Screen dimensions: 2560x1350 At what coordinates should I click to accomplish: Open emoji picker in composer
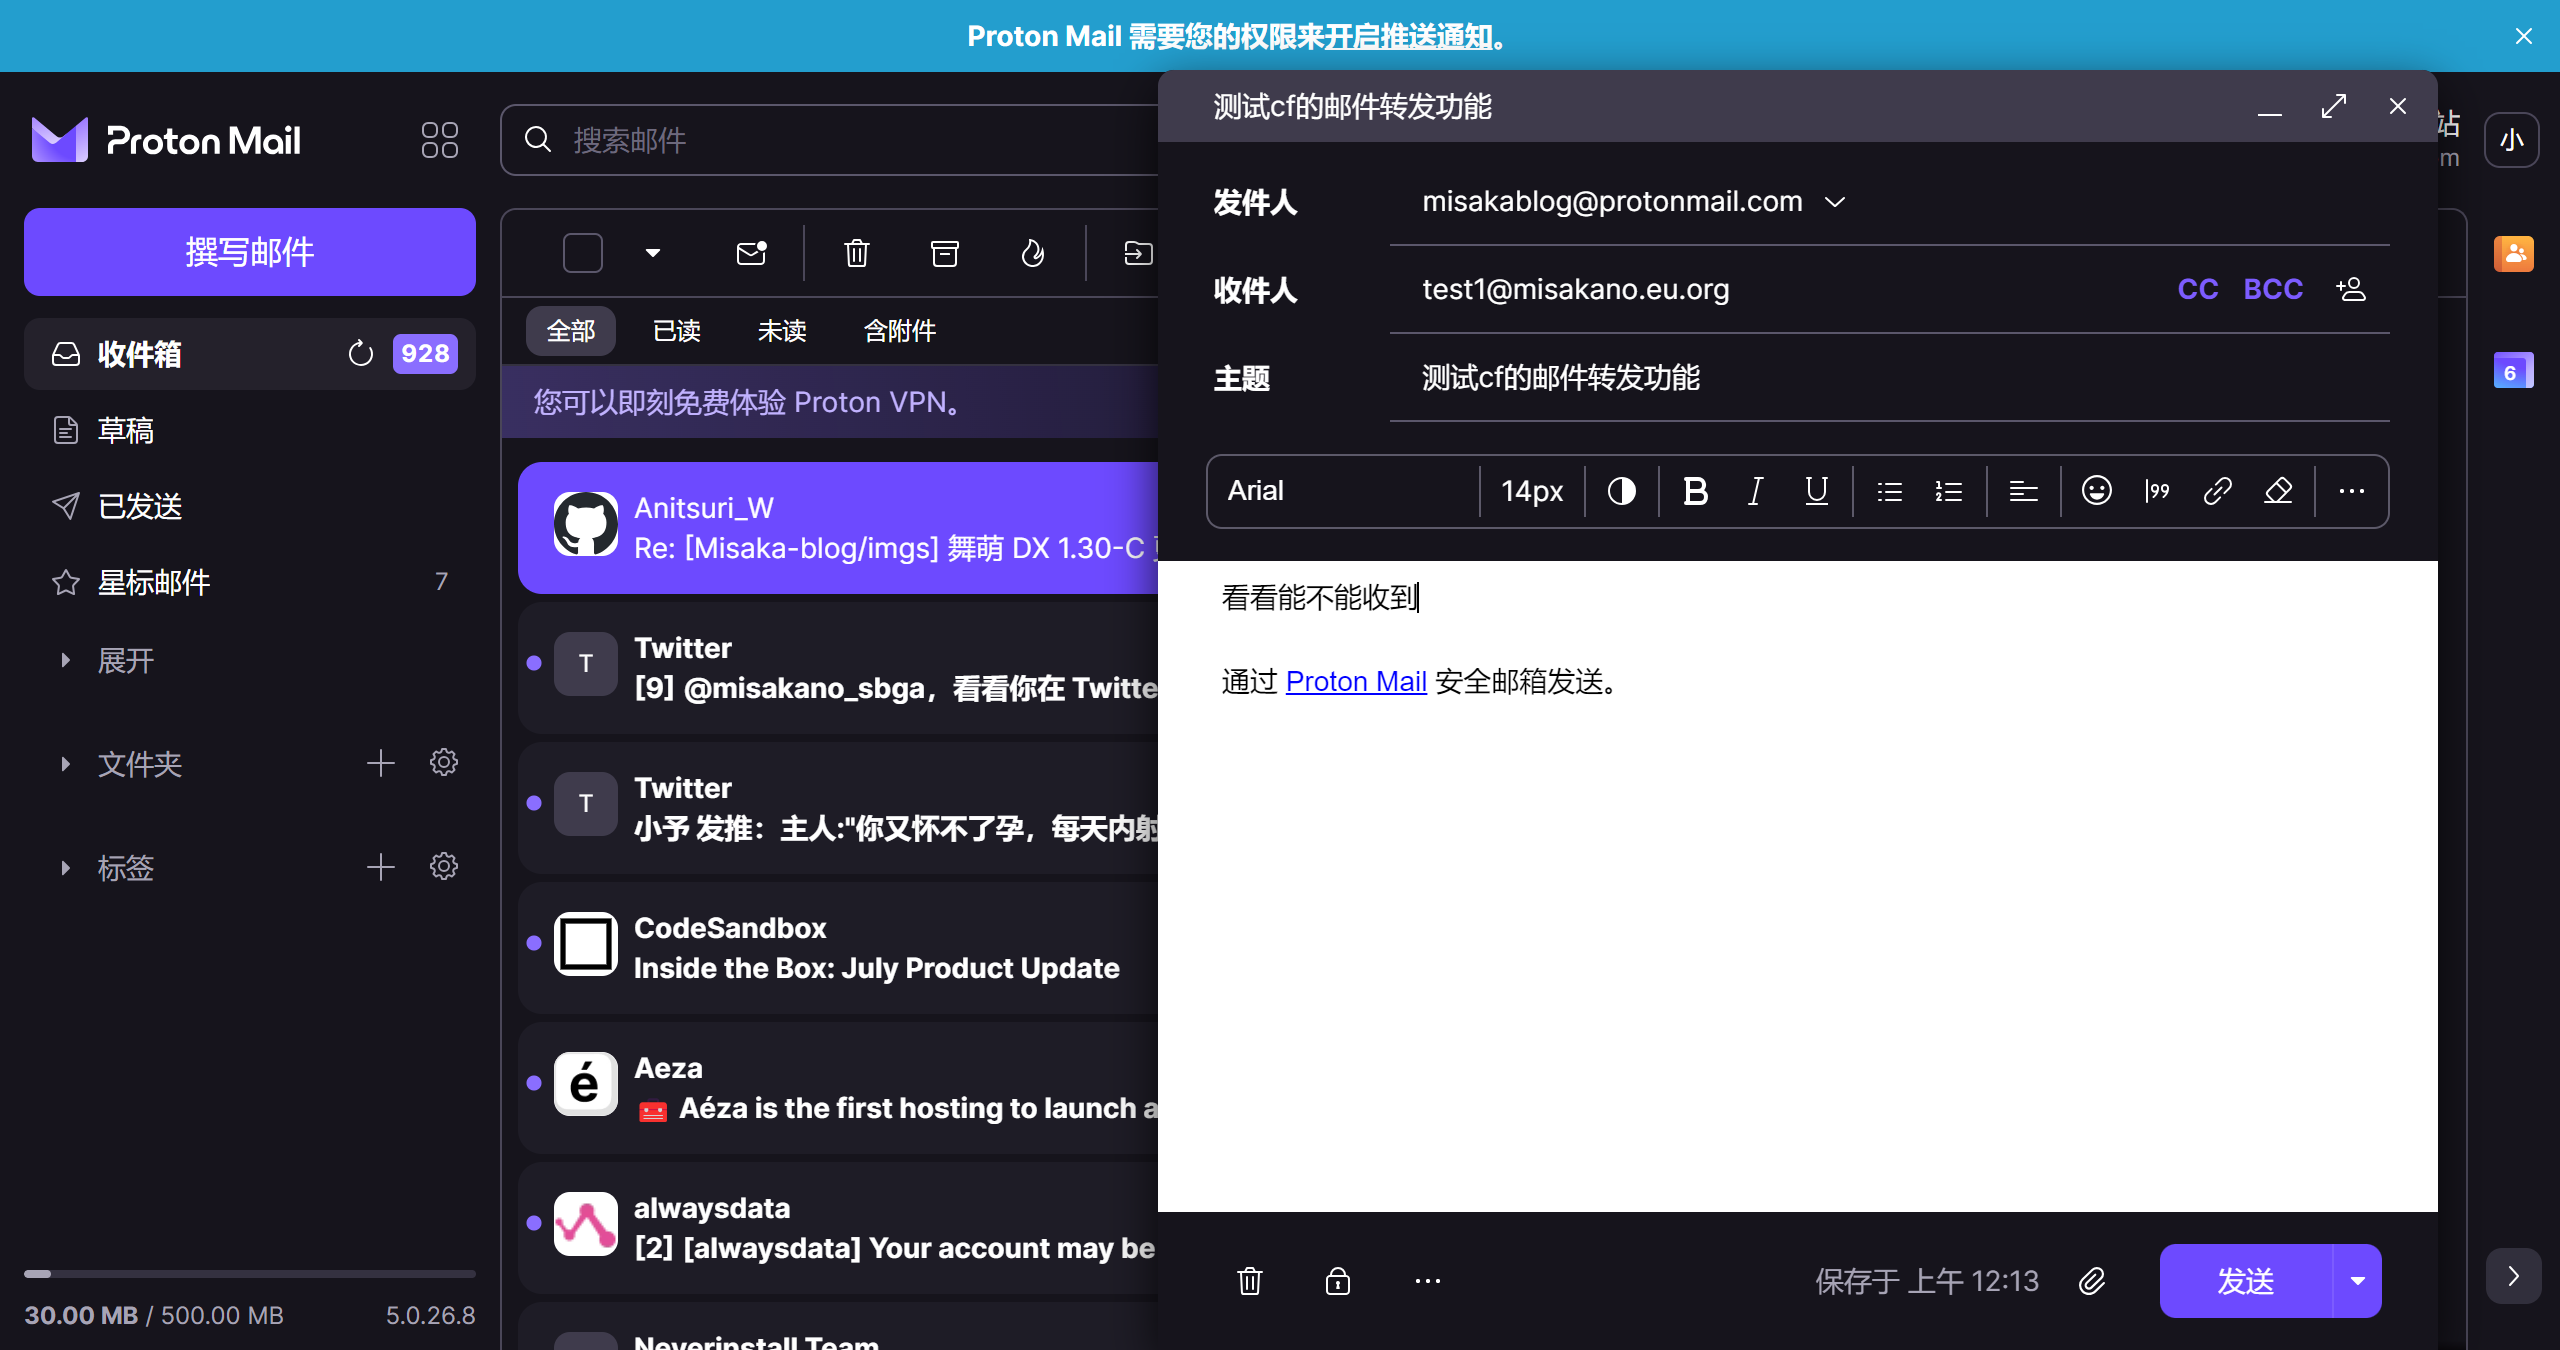pos(2097,491)
